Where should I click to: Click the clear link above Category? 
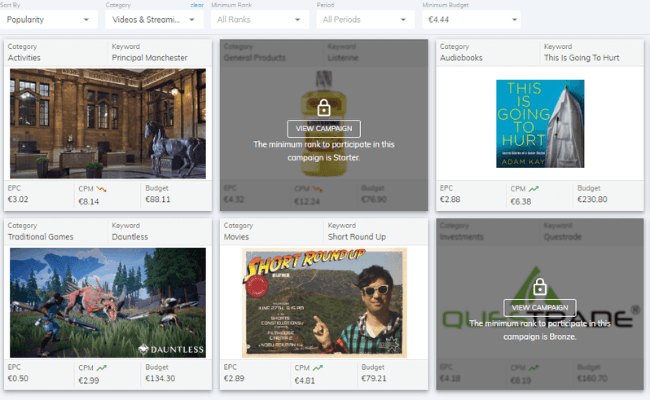coord(197,5)
